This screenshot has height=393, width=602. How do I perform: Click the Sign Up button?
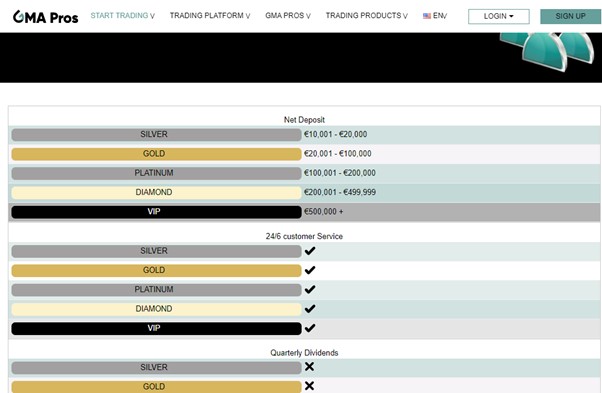click(x=571, y=17)
